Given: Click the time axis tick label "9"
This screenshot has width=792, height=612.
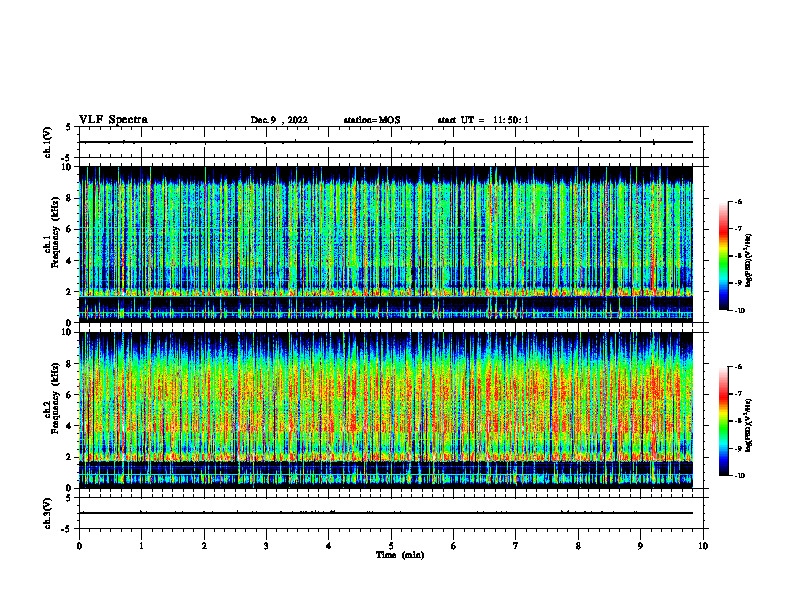Looking at the screenshot, I should [640, 546].
